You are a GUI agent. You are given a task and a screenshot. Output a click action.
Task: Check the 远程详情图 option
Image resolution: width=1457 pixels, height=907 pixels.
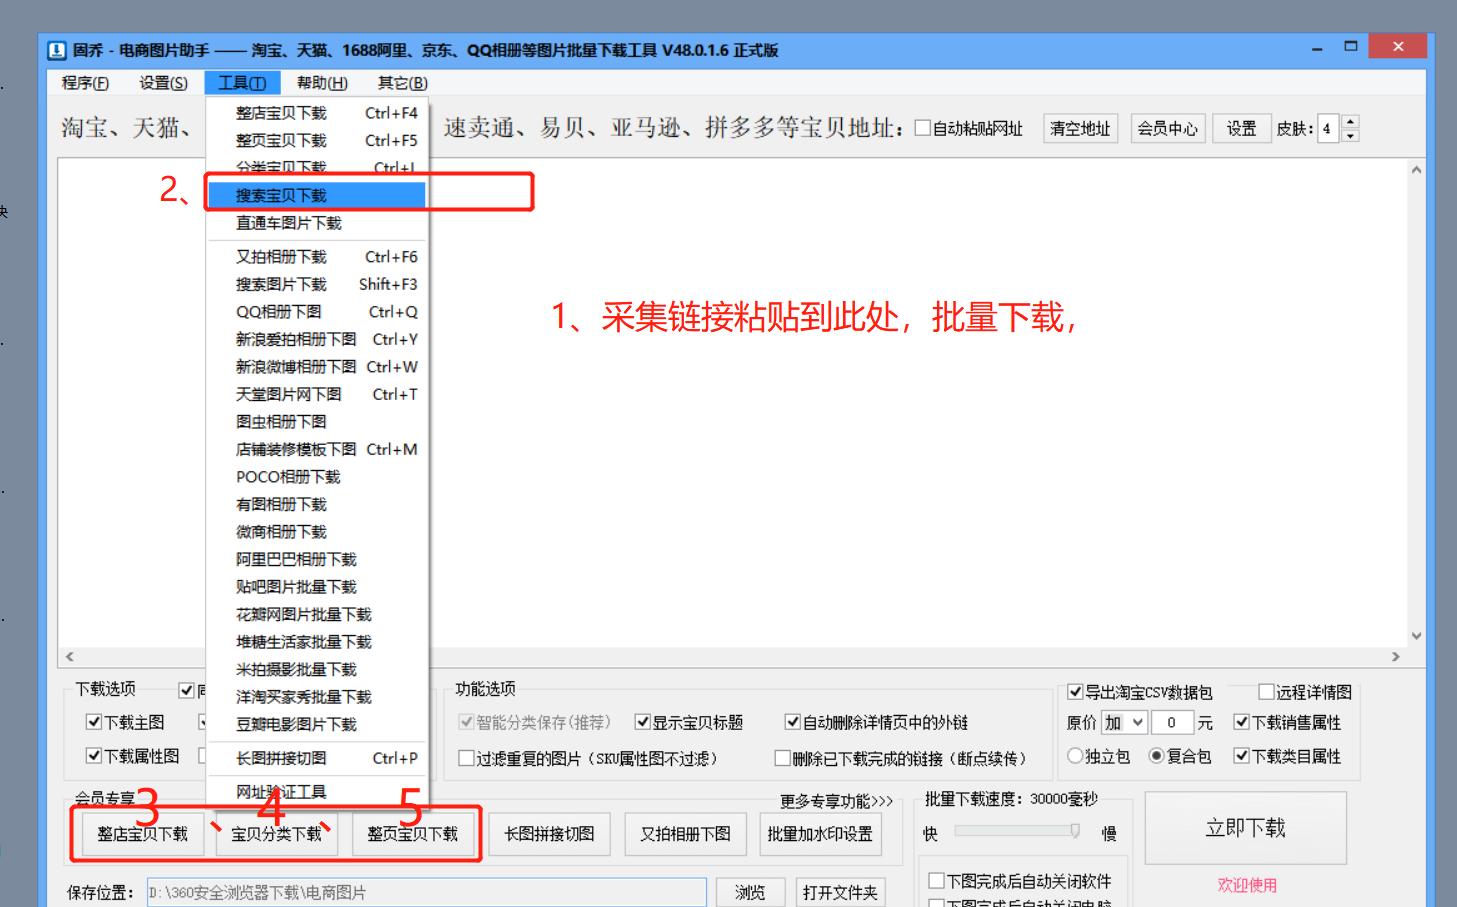[x=1264, y=690]
